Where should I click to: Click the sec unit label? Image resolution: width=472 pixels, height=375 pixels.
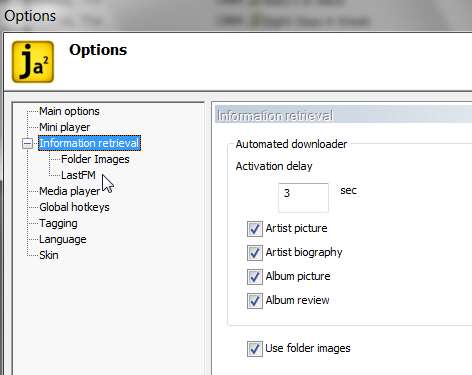[349, 190]
